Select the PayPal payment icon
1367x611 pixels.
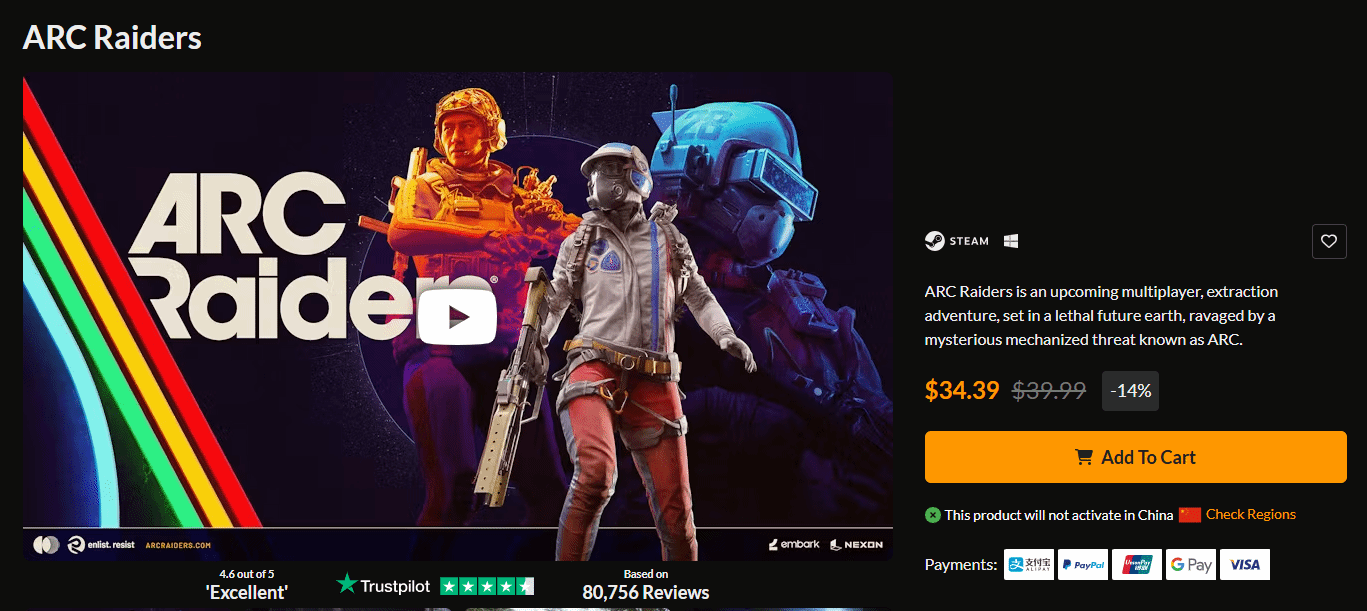click(1083, 564)
